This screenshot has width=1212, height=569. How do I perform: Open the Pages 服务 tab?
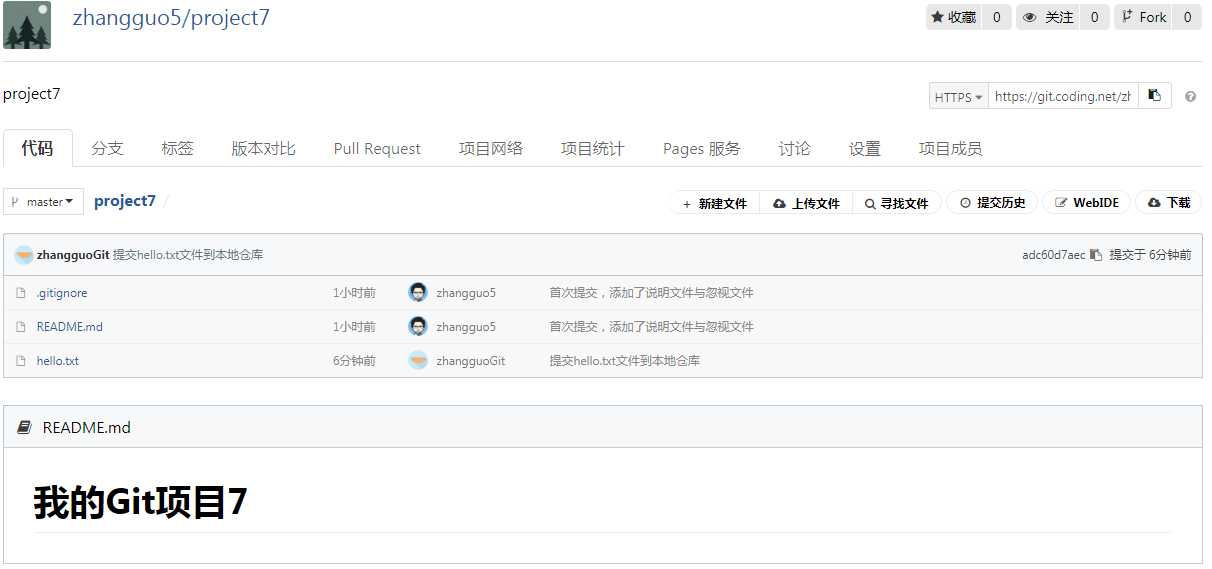[702, 149]
